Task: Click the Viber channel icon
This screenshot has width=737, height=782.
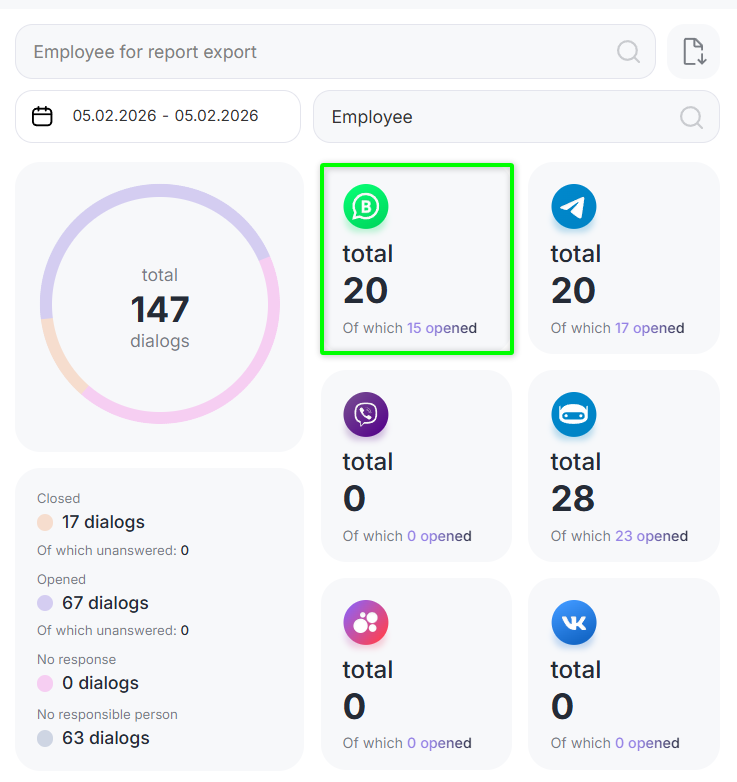Action: pyautogui.click(x=365, y=414)
